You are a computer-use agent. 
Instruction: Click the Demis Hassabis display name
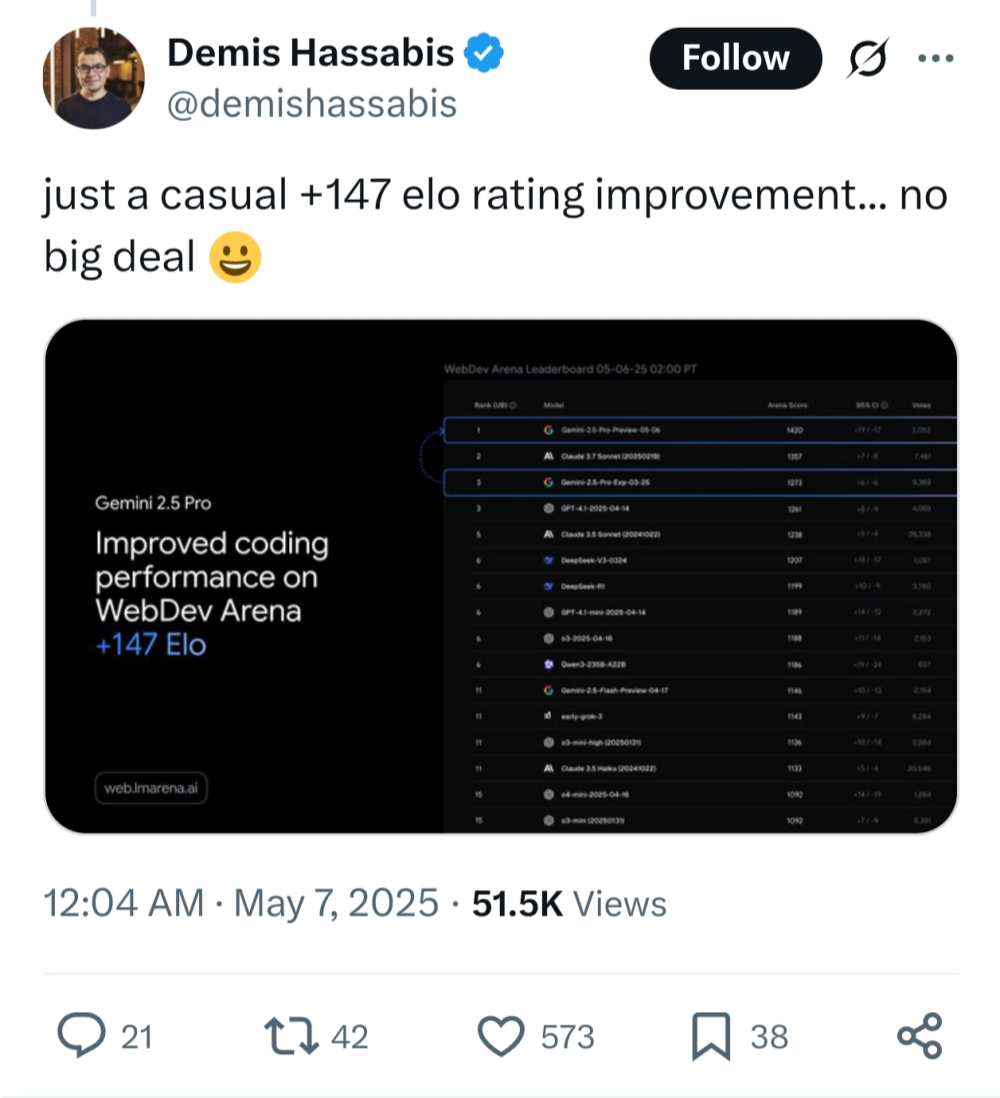pyautogui.click(x=310, y=54)
